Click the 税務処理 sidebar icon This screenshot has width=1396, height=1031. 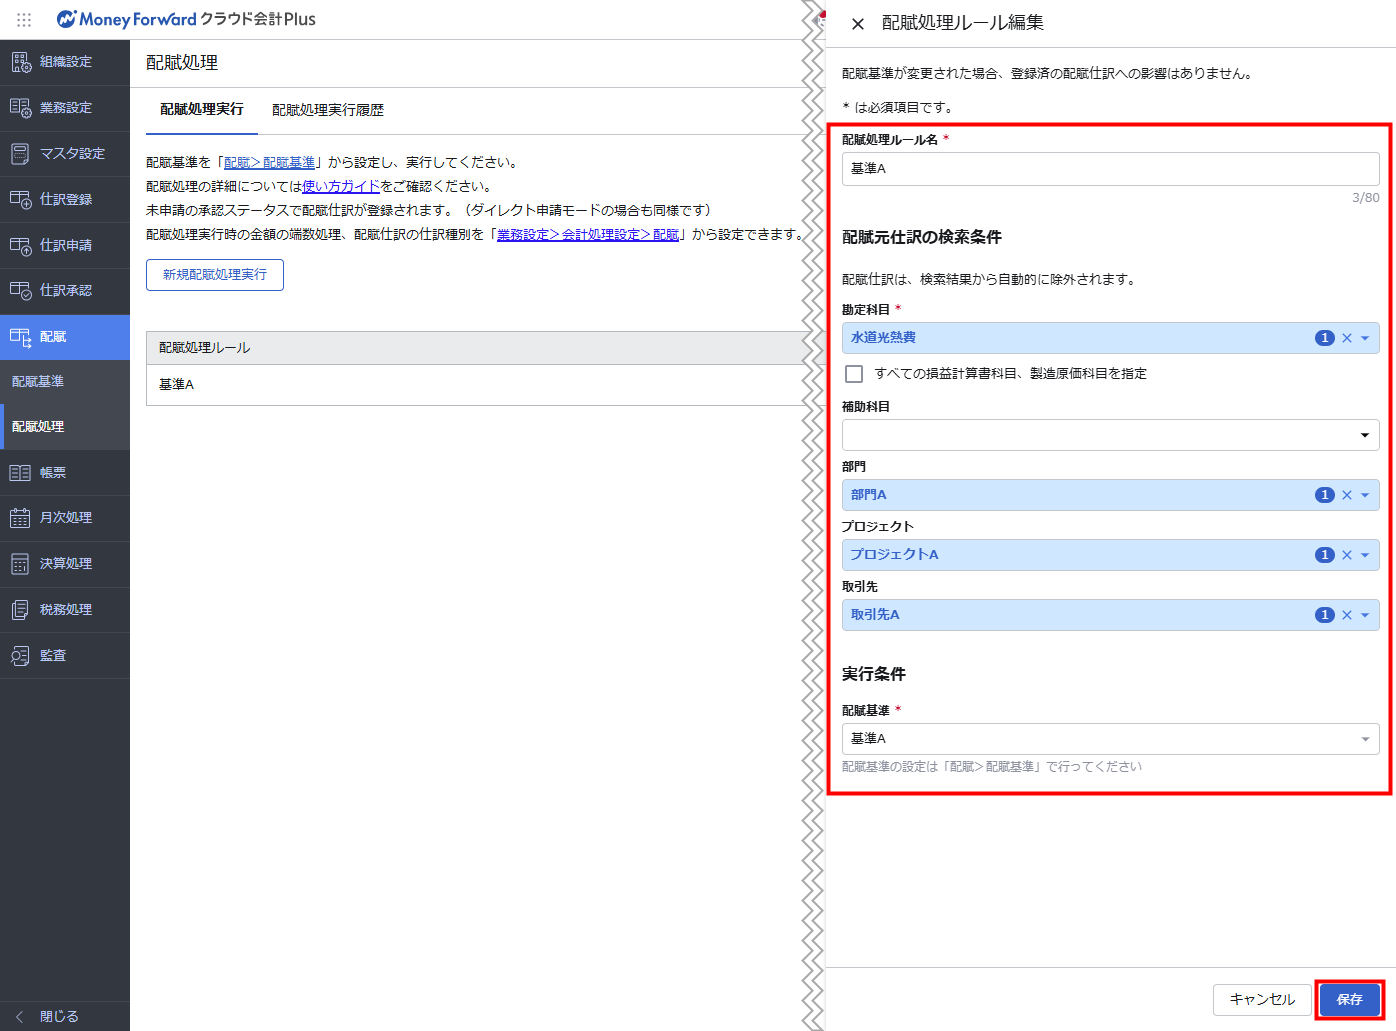(21, 610)
